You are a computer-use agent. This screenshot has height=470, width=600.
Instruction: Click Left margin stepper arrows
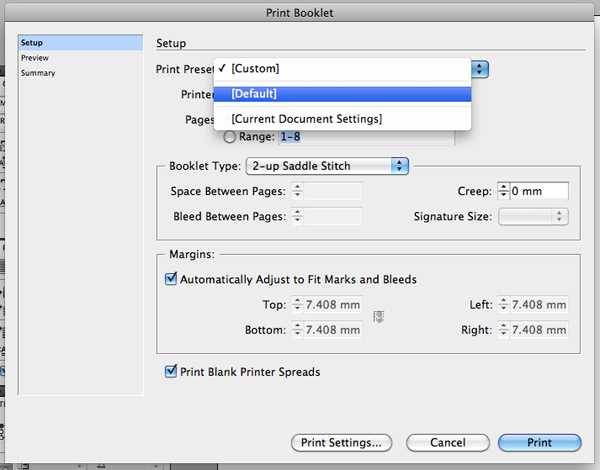click(x=503, y=305)
